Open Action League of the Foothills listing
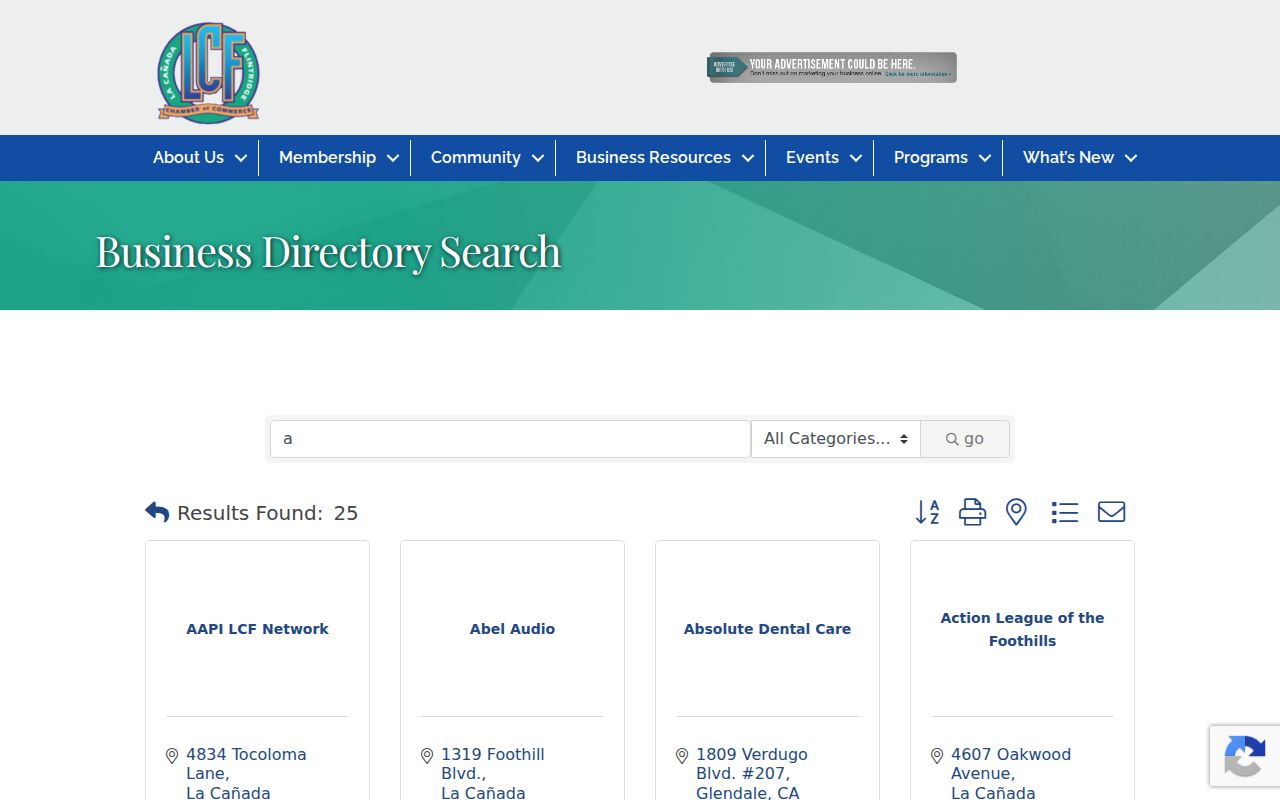 (1022, 629)
